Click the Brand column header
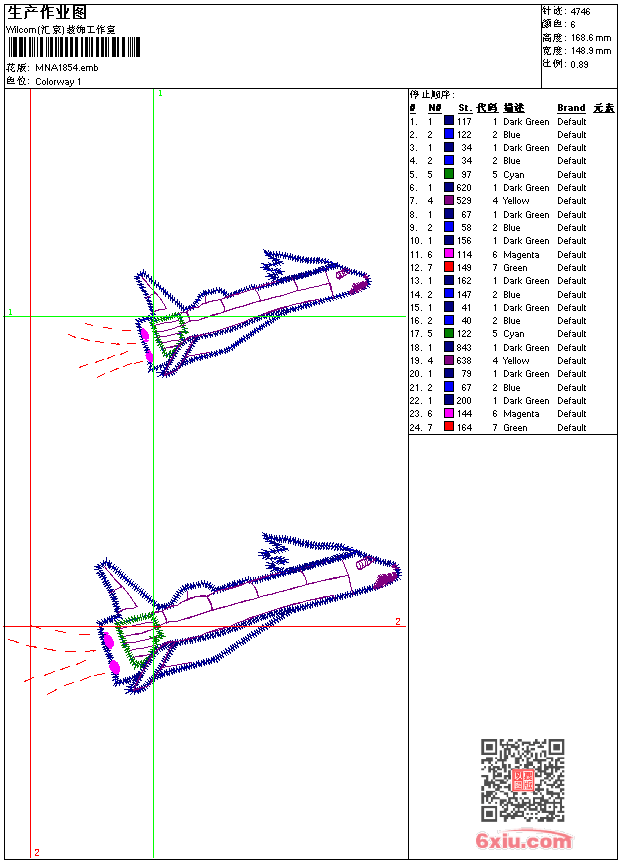This screenshot has width=620, height=860. point(571,108)
